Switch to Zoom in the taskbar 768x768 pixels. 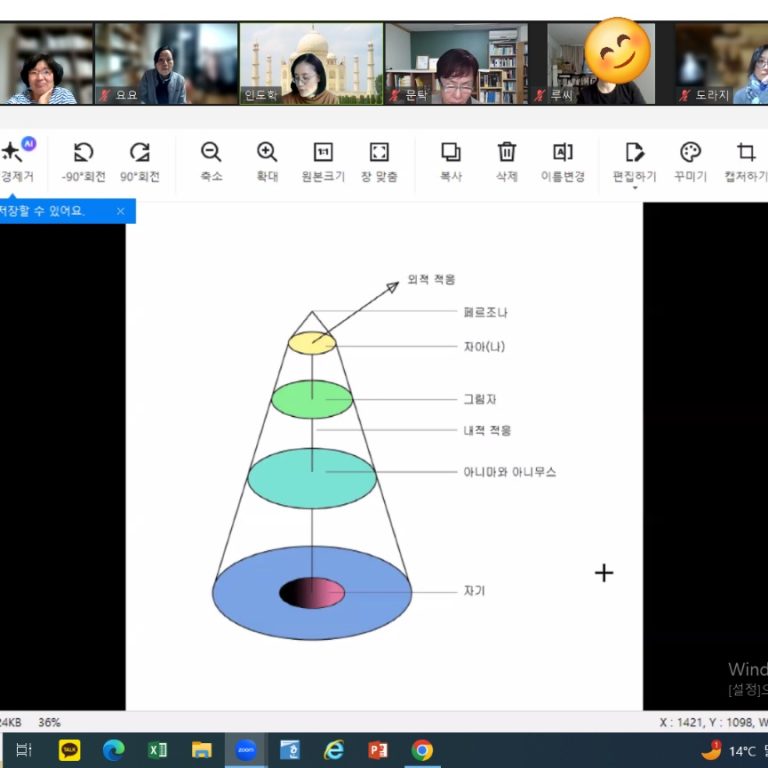tap(245, 750)
